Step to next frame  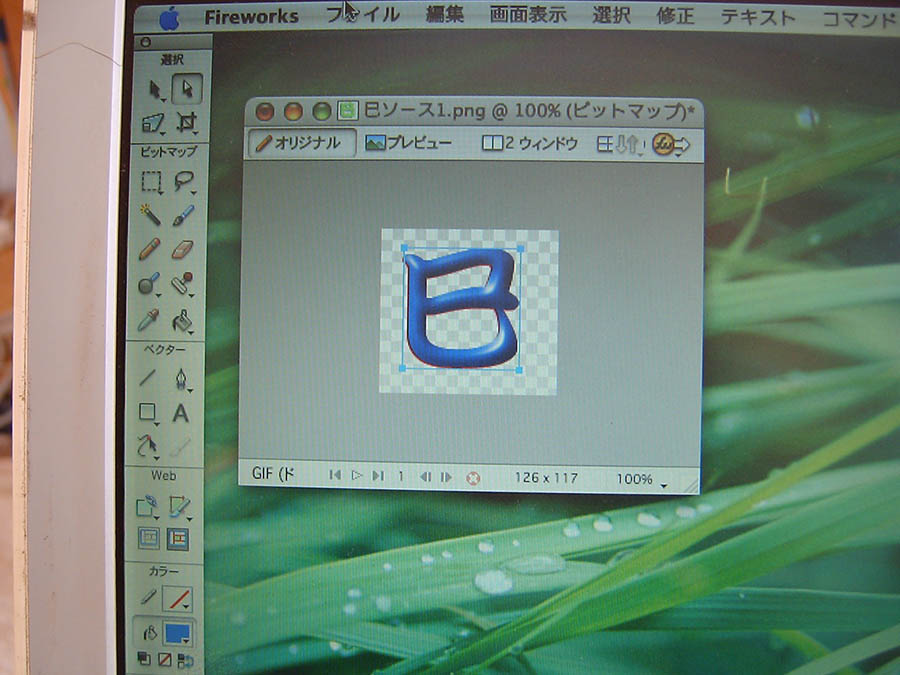(446, 477)
